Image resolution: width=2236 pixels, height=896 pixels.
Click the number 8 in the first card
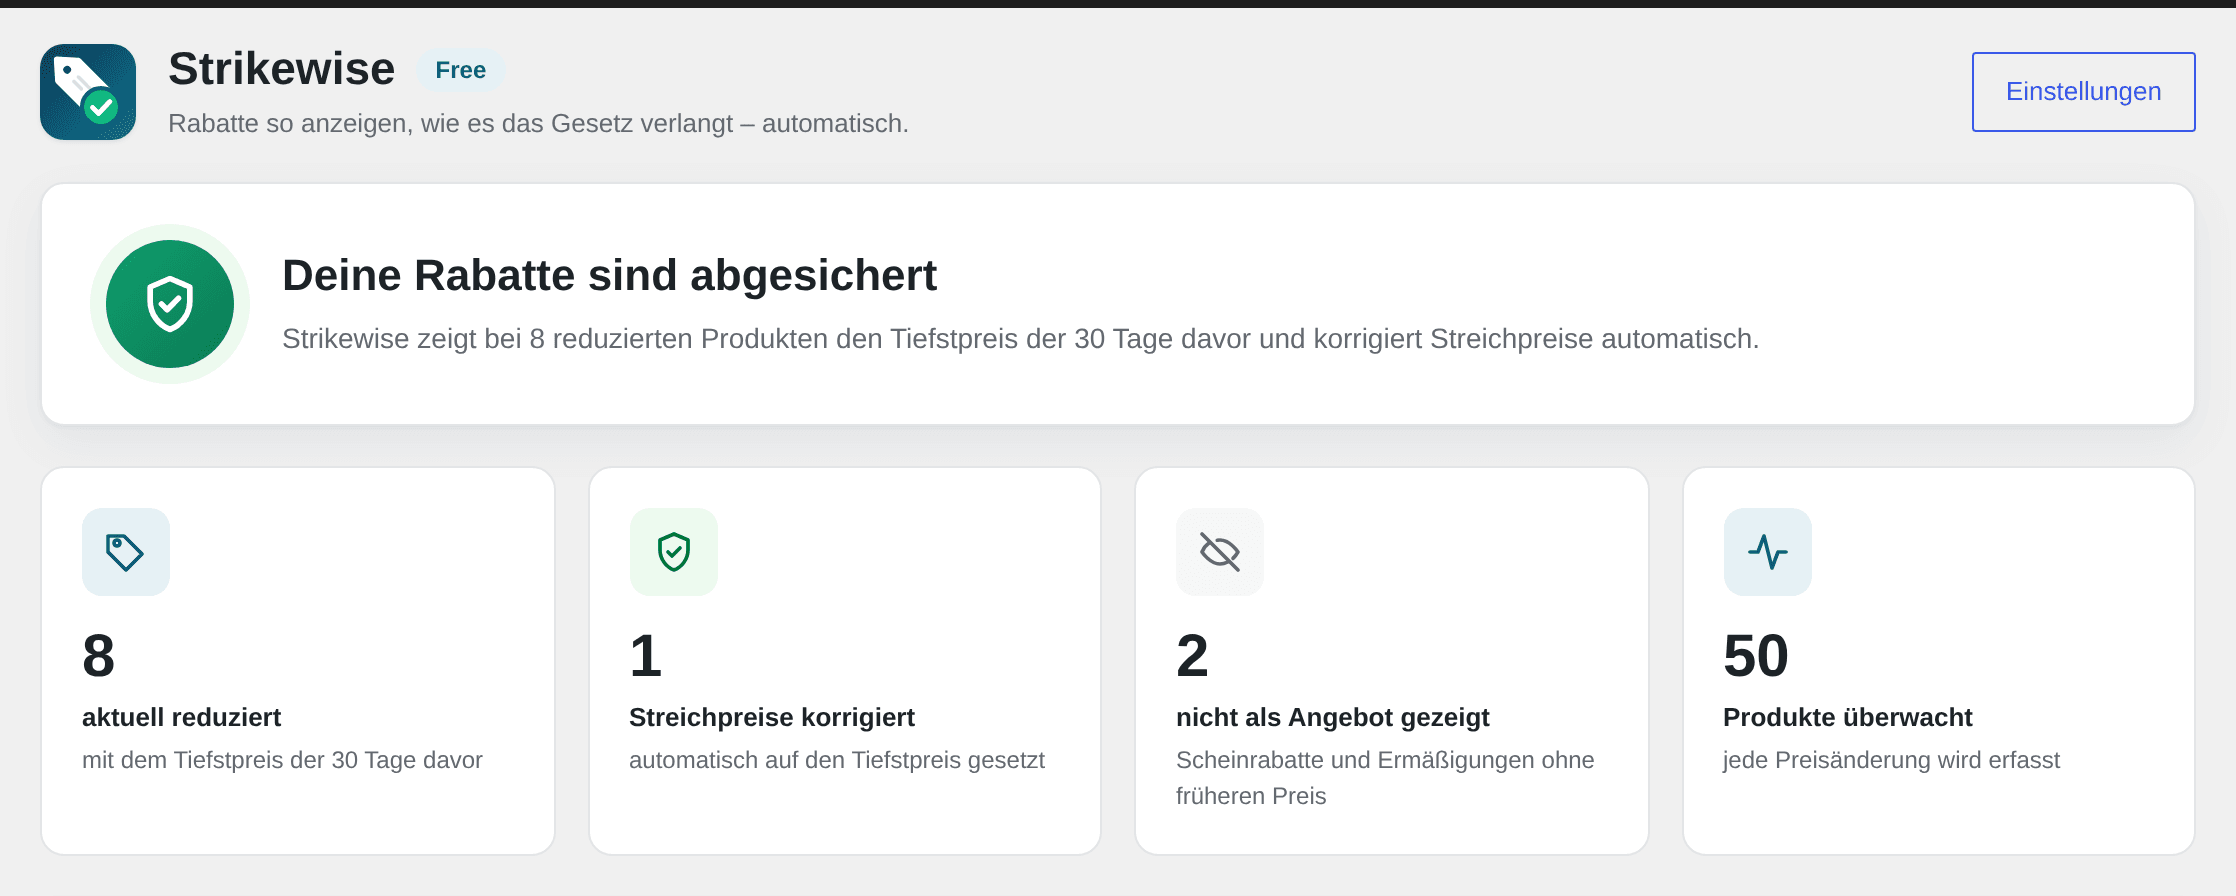pyautogui.click(x=98, y=656)
